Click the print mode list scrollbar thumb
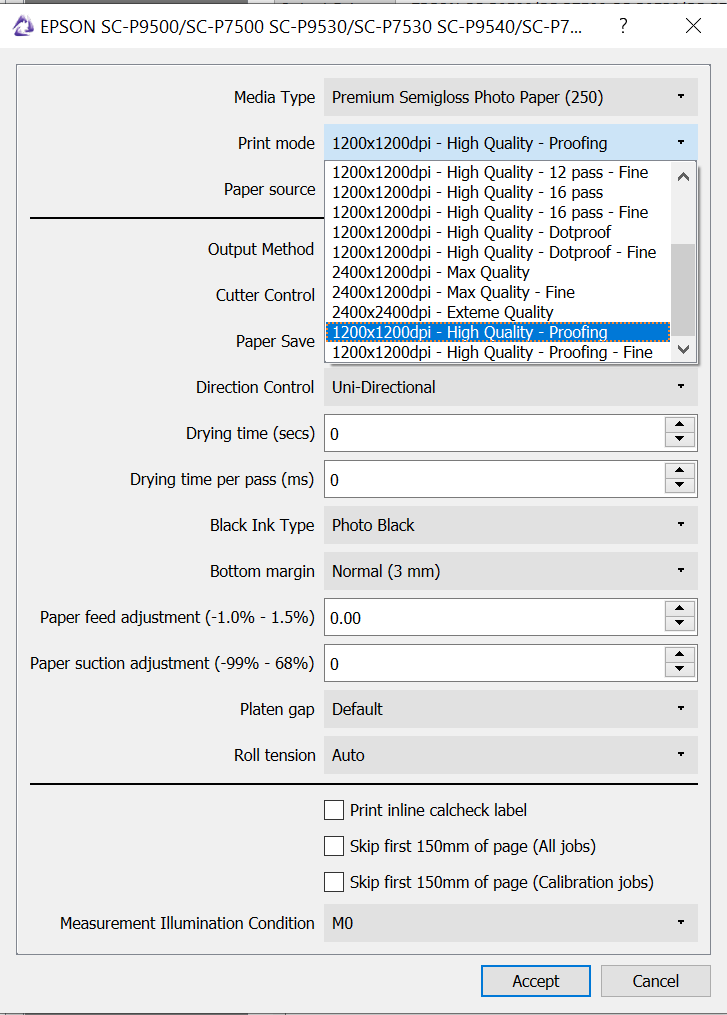This screenshot has width=727, height=1015. tap(683, 290)
